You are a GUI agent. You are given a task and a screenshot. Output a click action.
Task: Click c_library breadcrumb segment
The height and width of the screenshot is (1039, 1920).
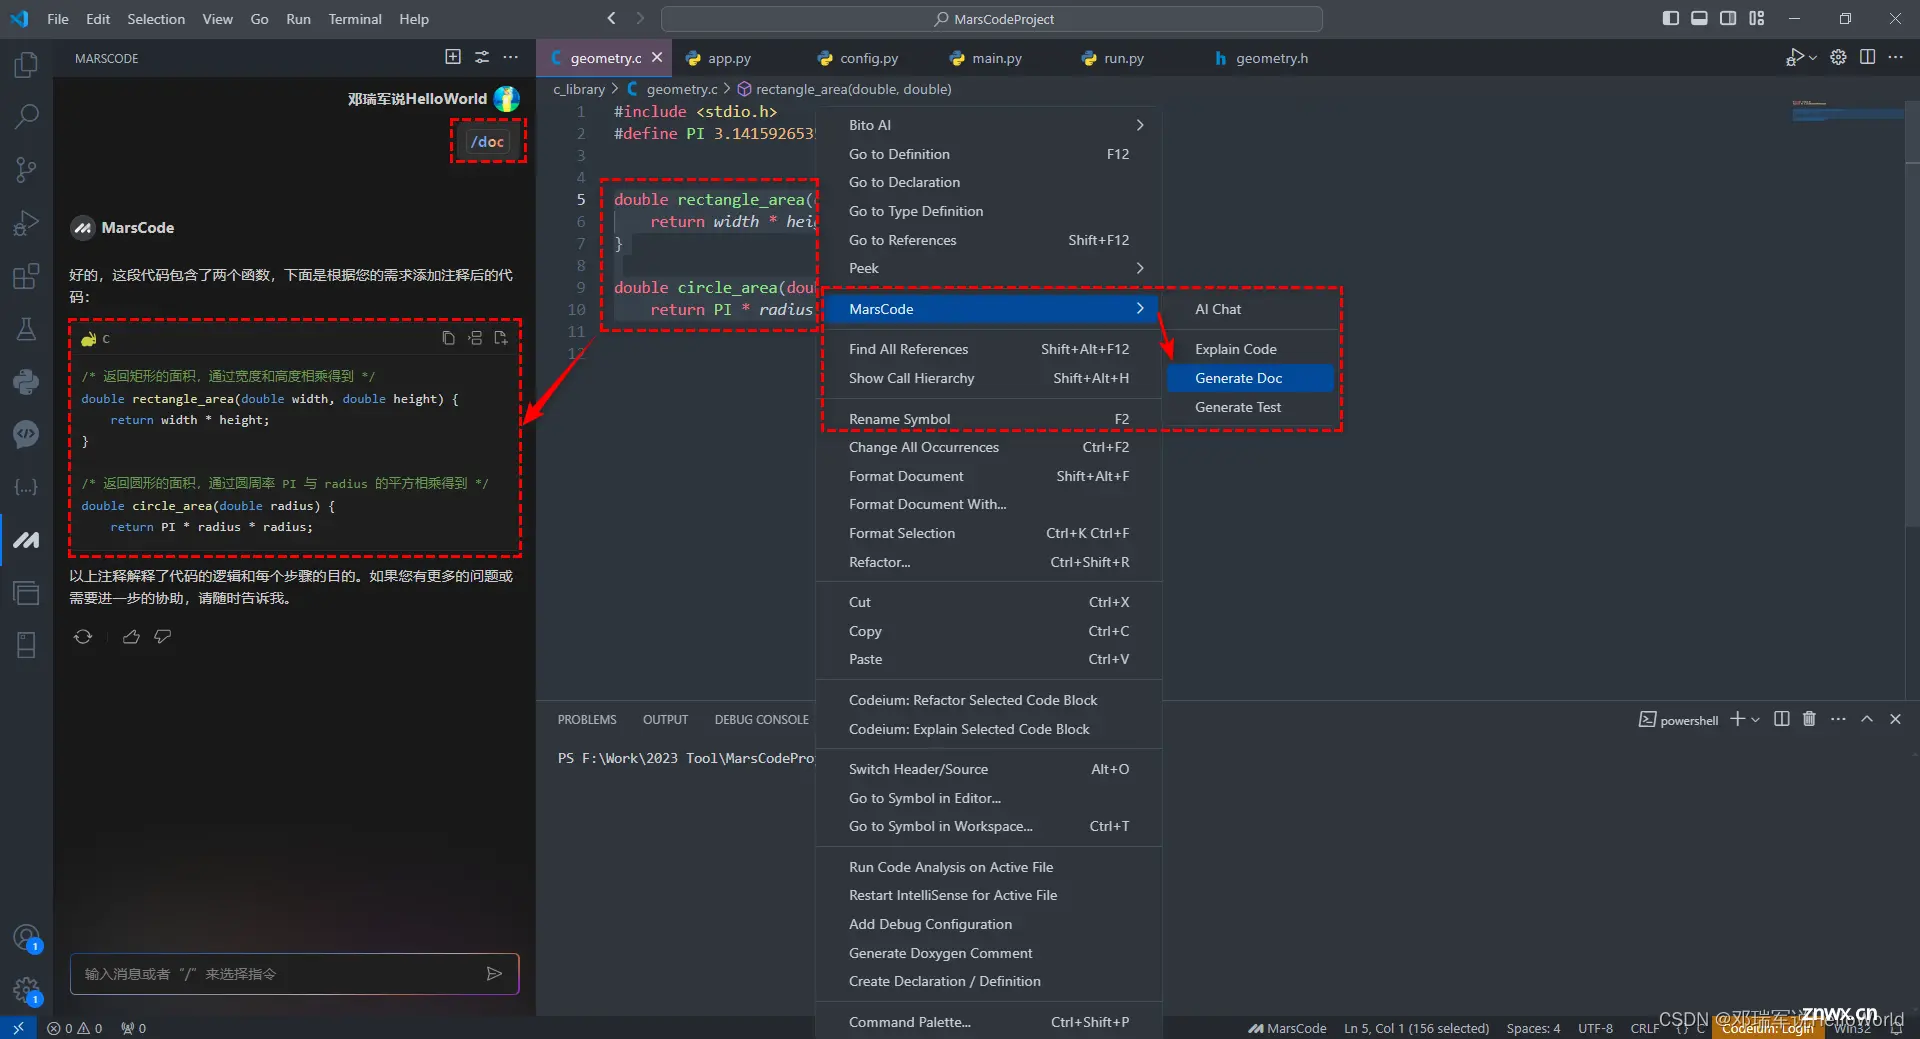pyautogui.click(x=579, y=89)
